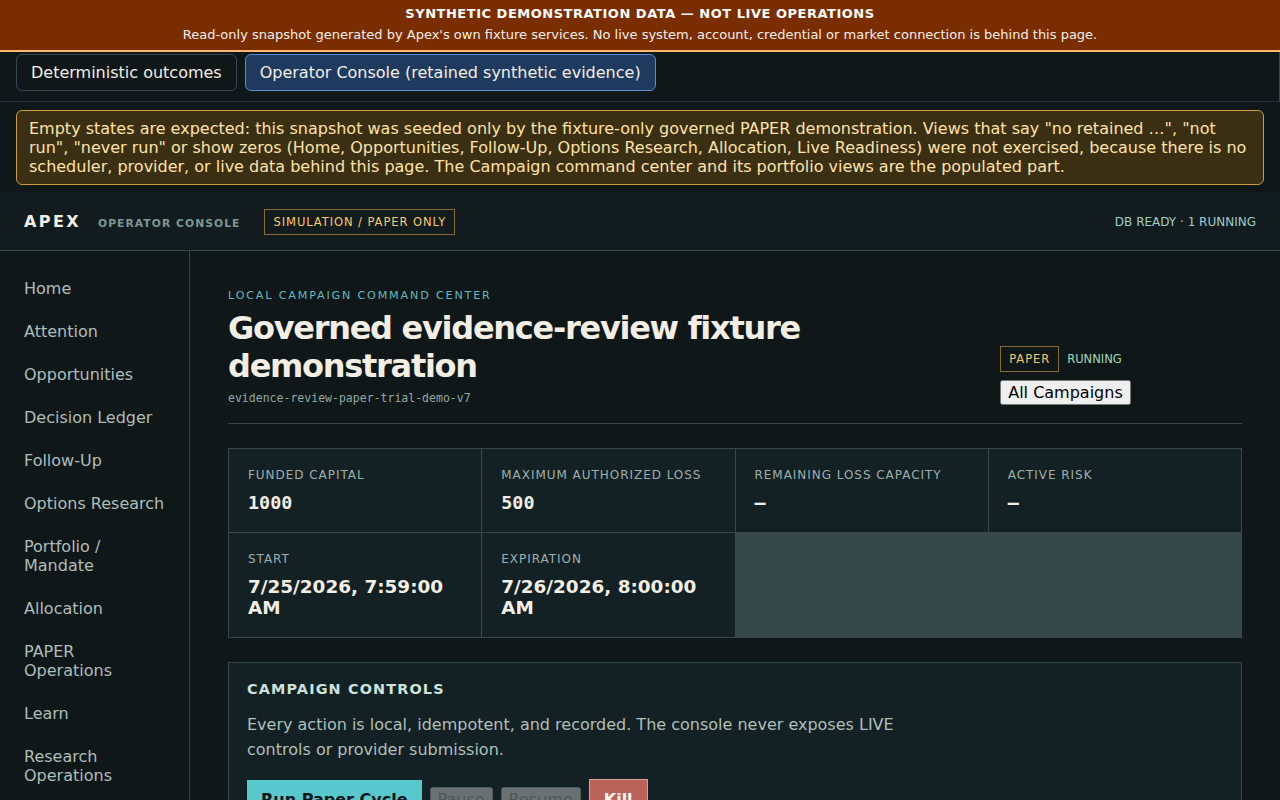1280x800 pixels.
Task: Open the Operator Console retained synthetic evidence tab
Action: (x=450, y=73)
